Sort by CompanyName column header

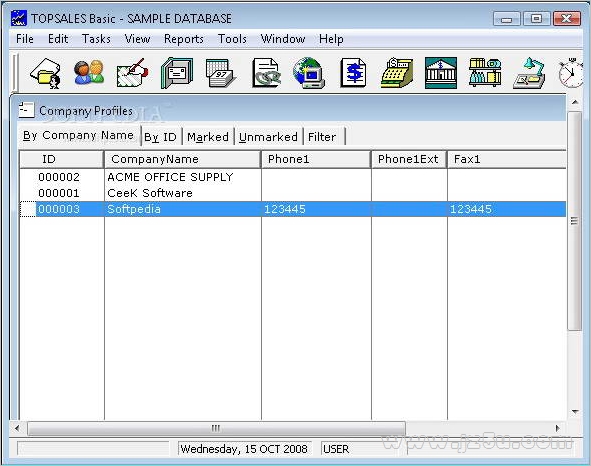[x=182, y=159]
